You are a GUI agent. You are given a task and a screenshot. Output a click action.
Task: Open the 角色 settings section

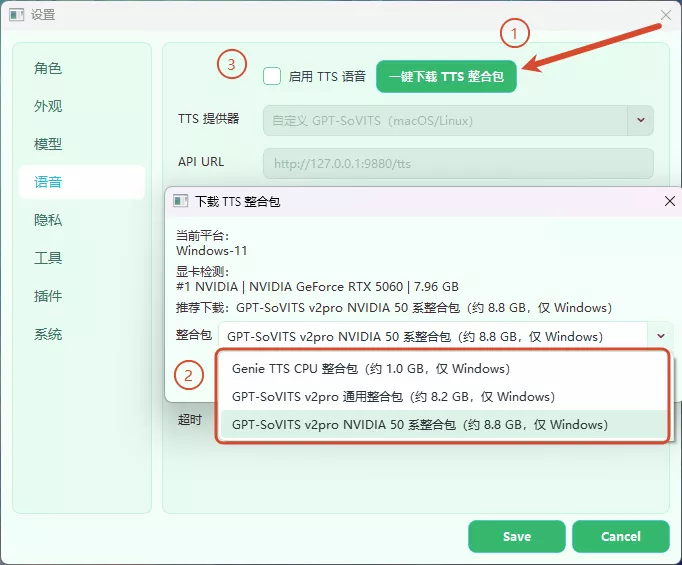[82, 68]
